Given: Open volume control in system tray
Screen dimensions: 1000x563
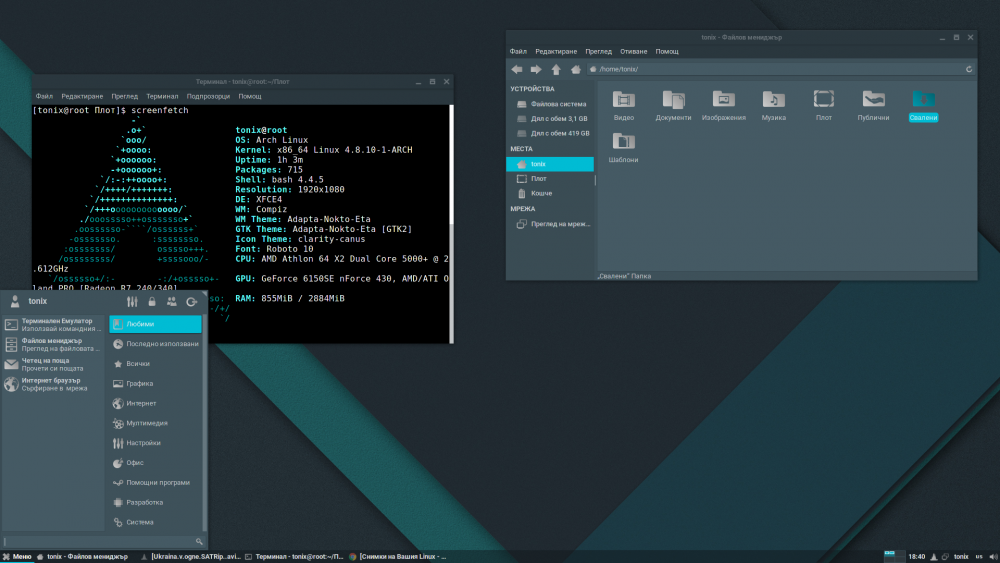Looking at the screenshot, I should tap(993, 557).
